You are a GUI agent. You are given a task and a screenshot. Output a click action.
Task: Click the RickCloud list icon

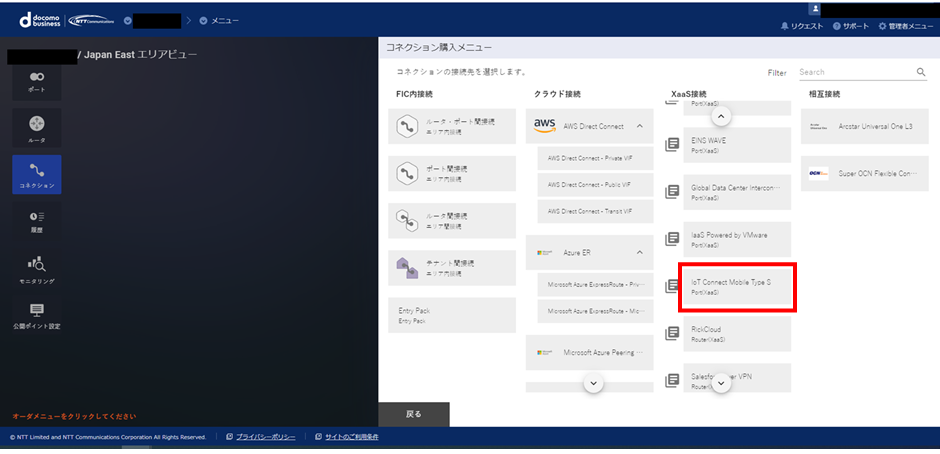tap(672, 333)
